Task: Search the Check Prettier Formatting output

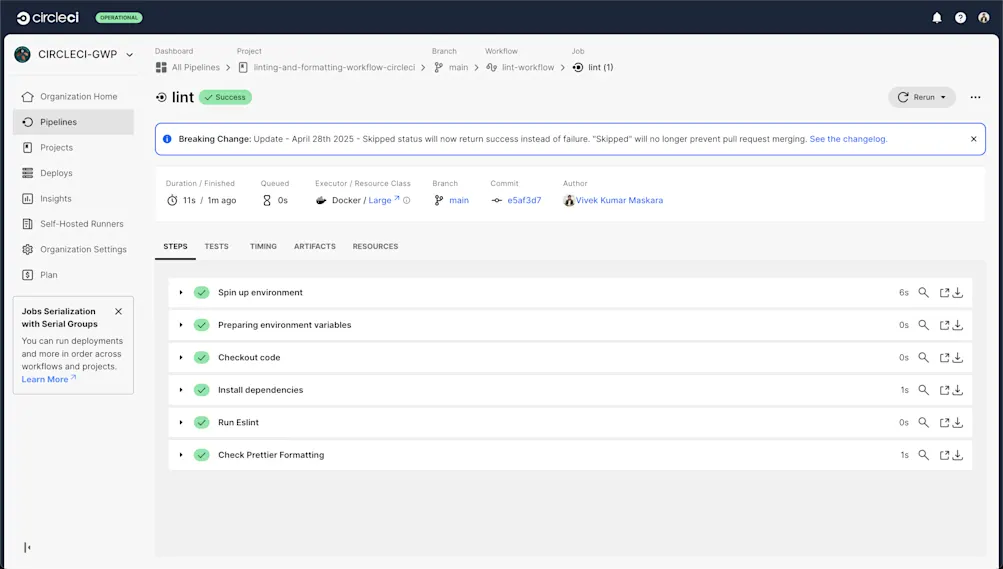Action: point(923,455)
